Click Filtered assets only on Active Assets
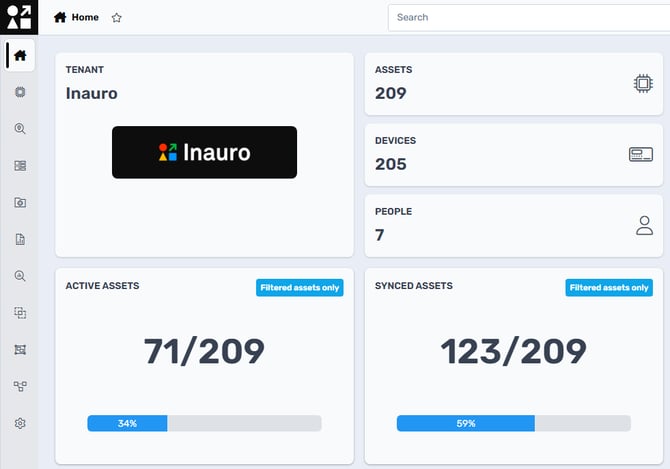 [300, 287]
